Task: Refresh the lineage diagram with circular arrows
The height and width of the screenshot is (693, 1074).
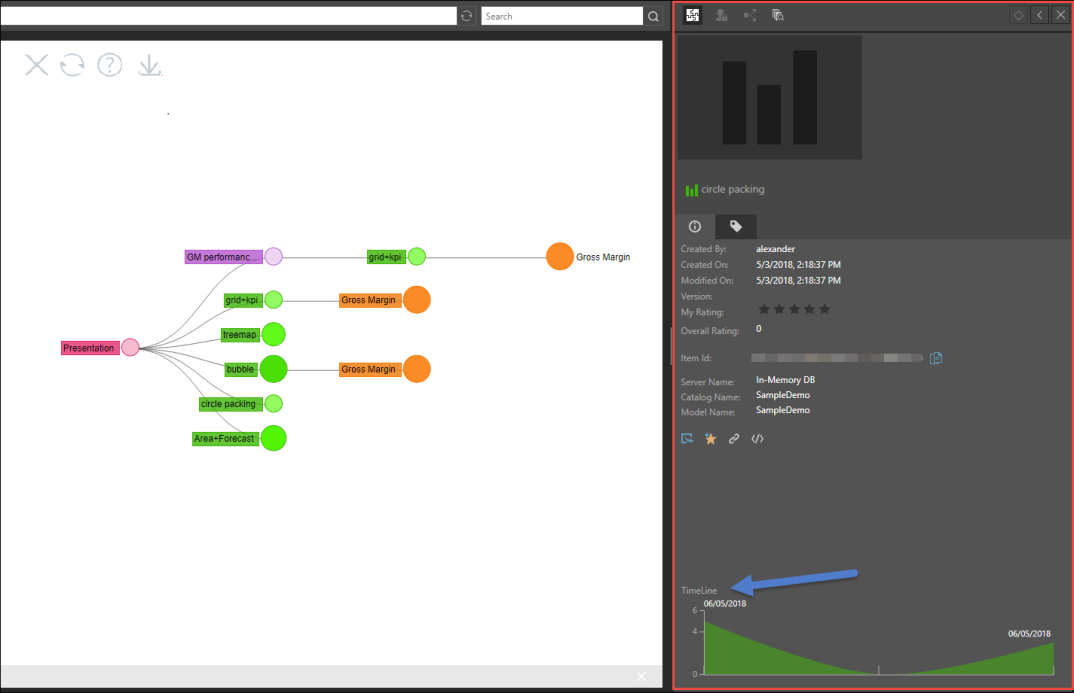Action: (72, 66)
